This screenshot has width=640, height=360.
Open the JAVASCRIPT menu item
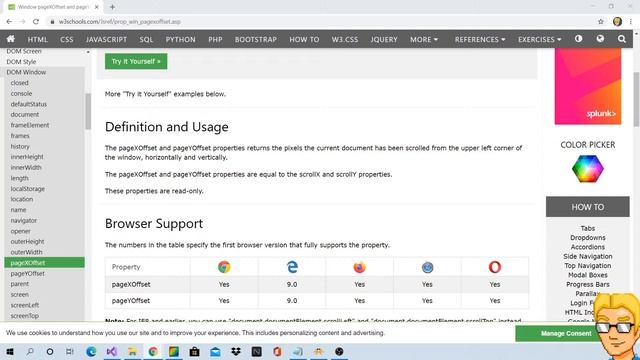coord(106,39)
